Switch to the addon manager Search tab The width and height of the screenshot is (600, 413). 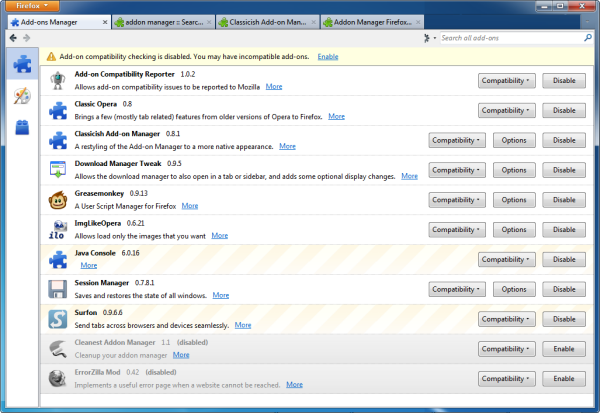pyautogui.click(x=163, y=22)
